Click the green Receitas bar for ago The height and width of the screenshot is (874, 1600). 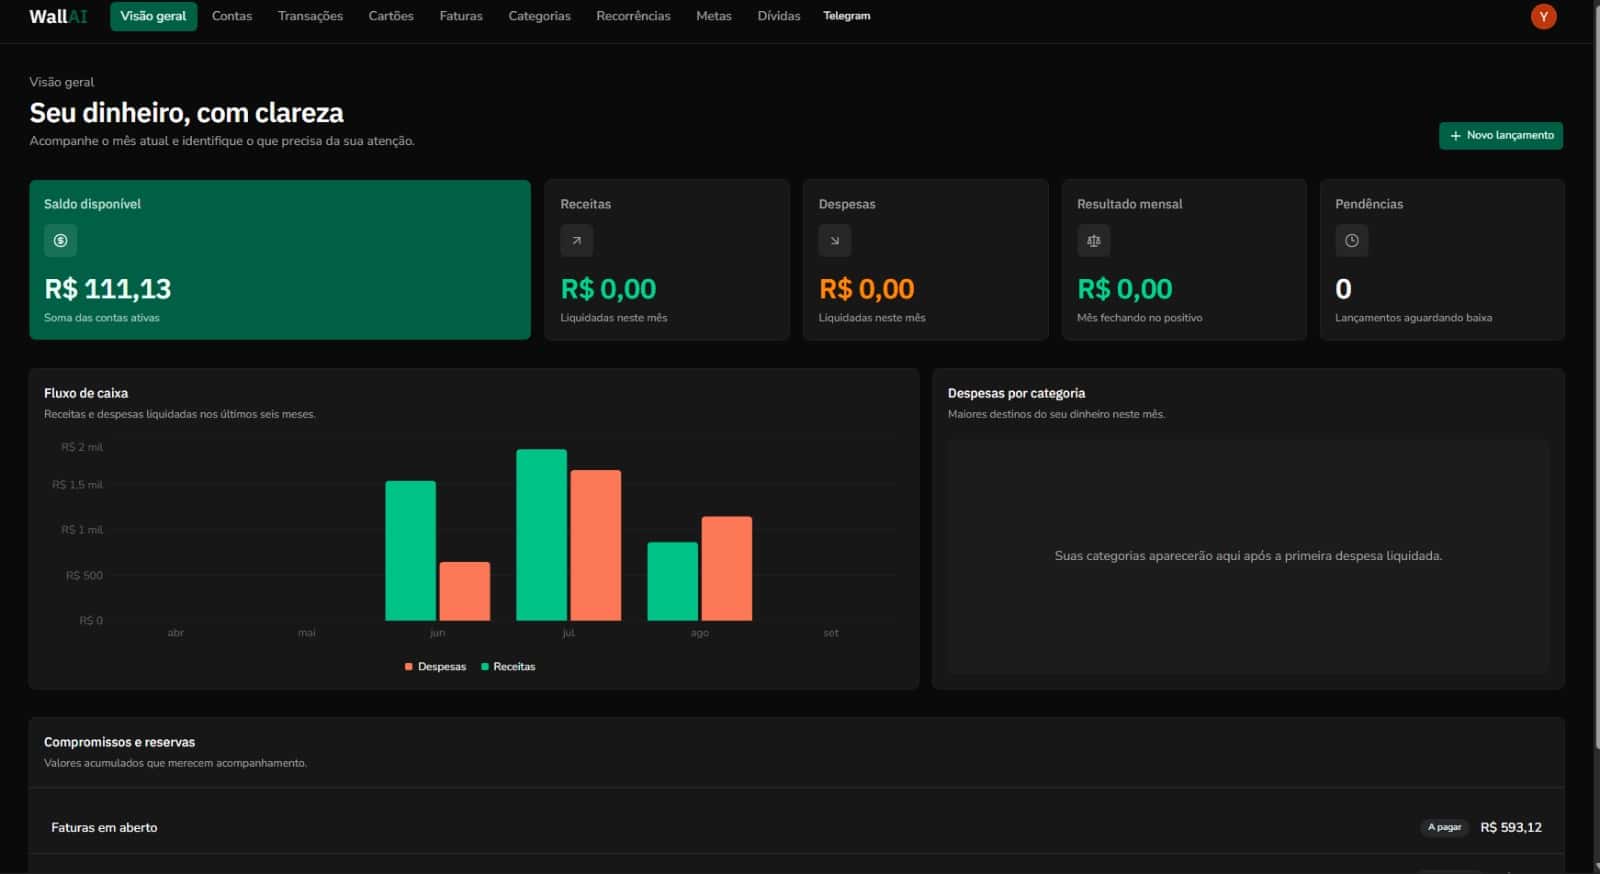point(672,581)
